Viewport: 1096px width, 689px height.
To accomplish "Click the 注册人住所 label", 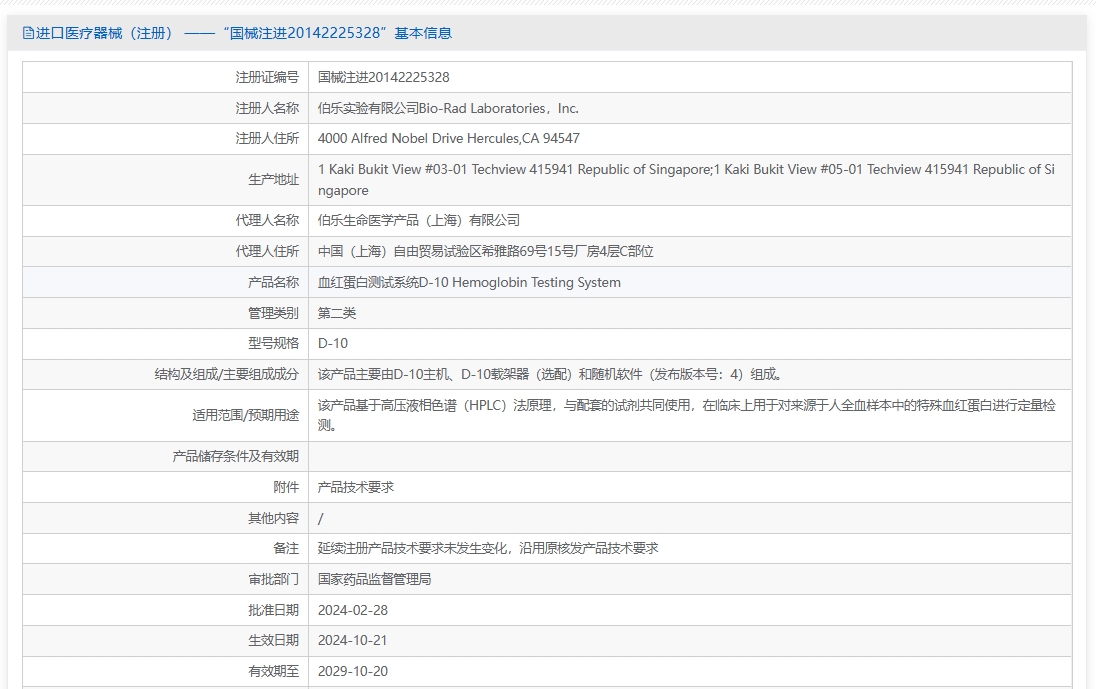I will 267,138.
